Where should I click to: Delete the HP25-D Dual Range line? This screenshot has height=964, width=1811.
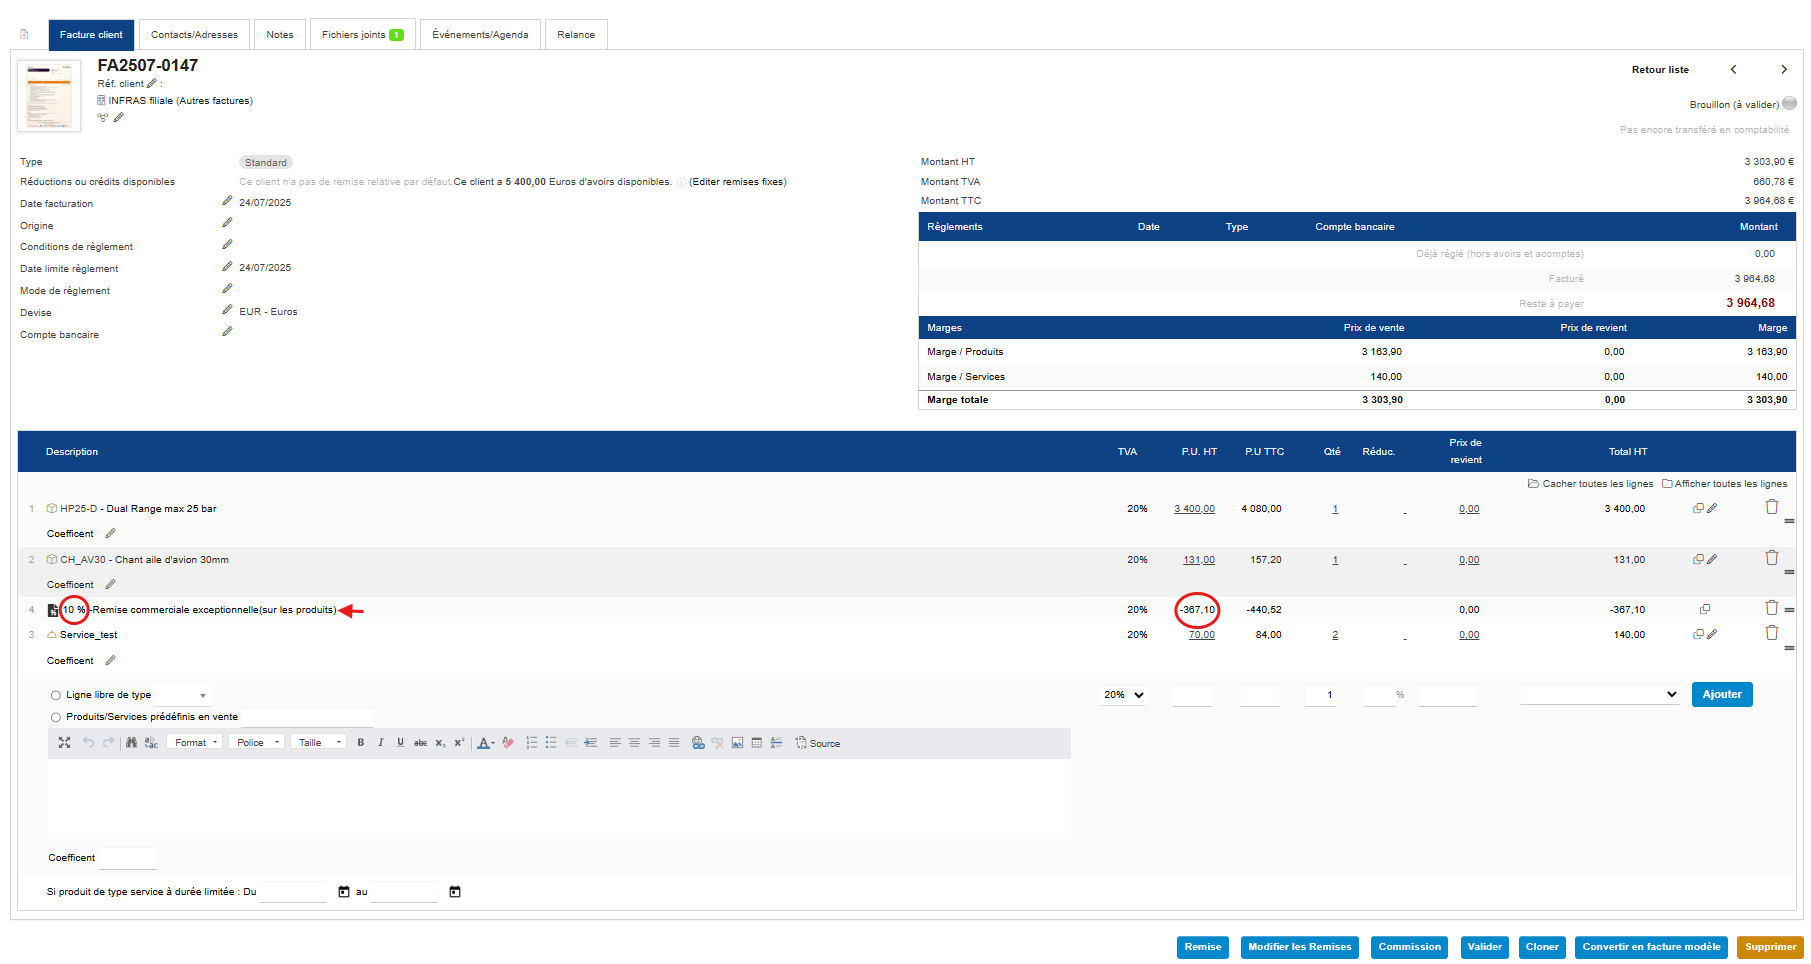1771,507
